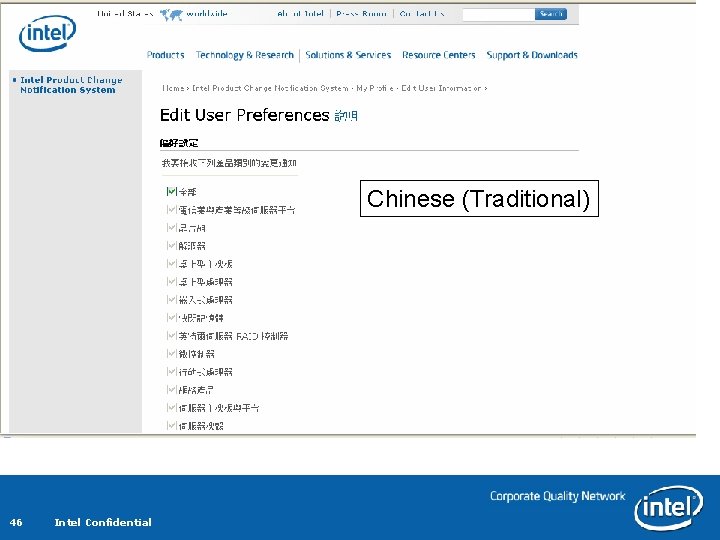This screenshot has height=540, width=720.
Task: Open the Products menu
Action: 165,55
